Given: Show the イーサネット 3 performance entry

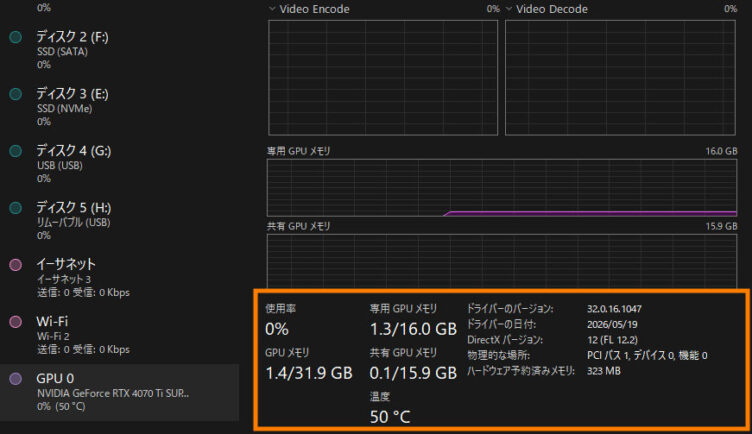Looking at the screenshot, I should [x=119, y=277].
